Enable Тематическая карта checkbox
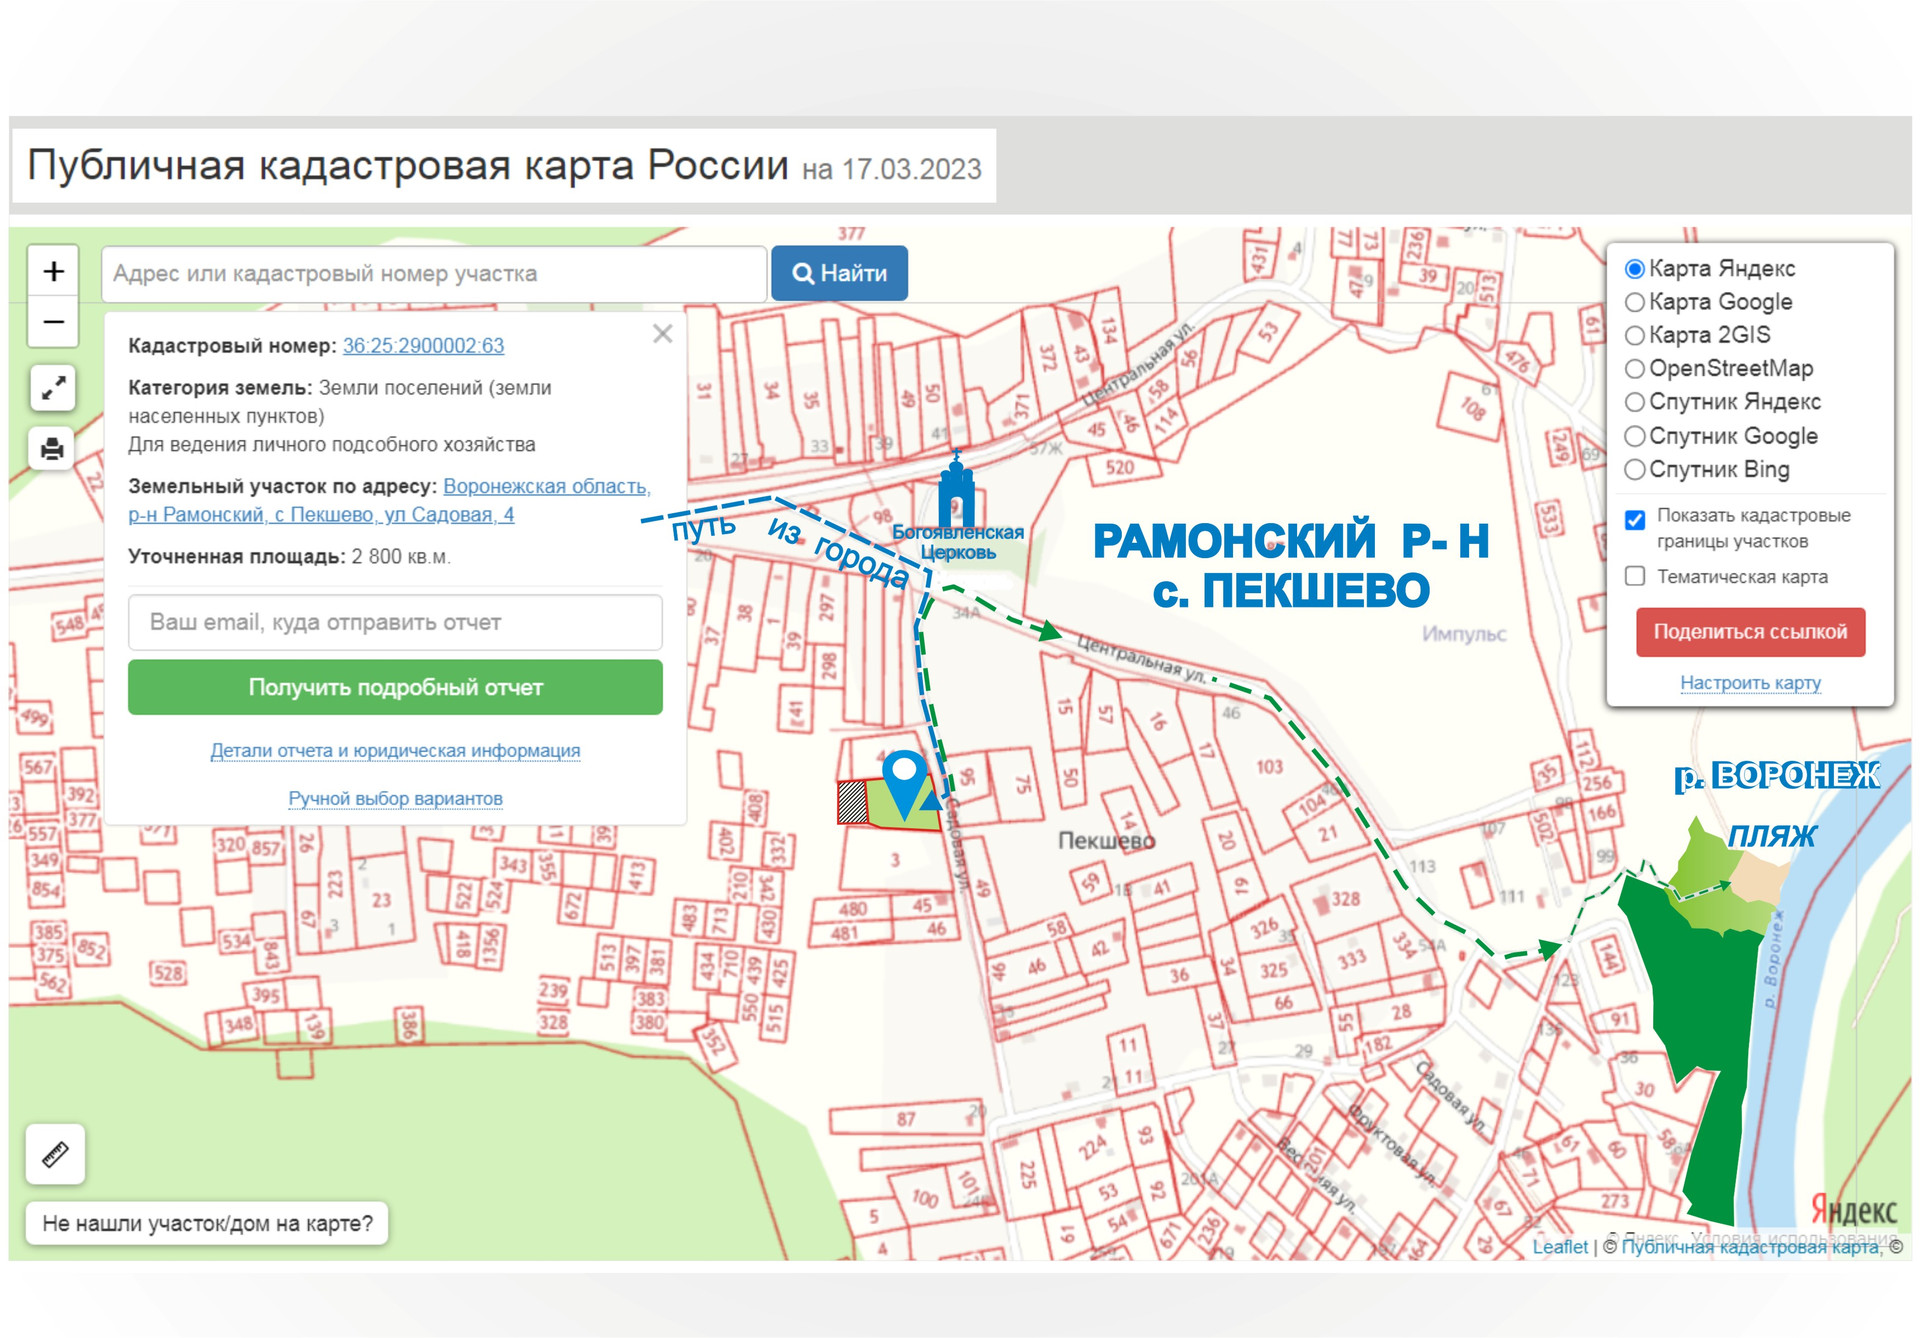The image size is (1920, 1338). 1635,576
